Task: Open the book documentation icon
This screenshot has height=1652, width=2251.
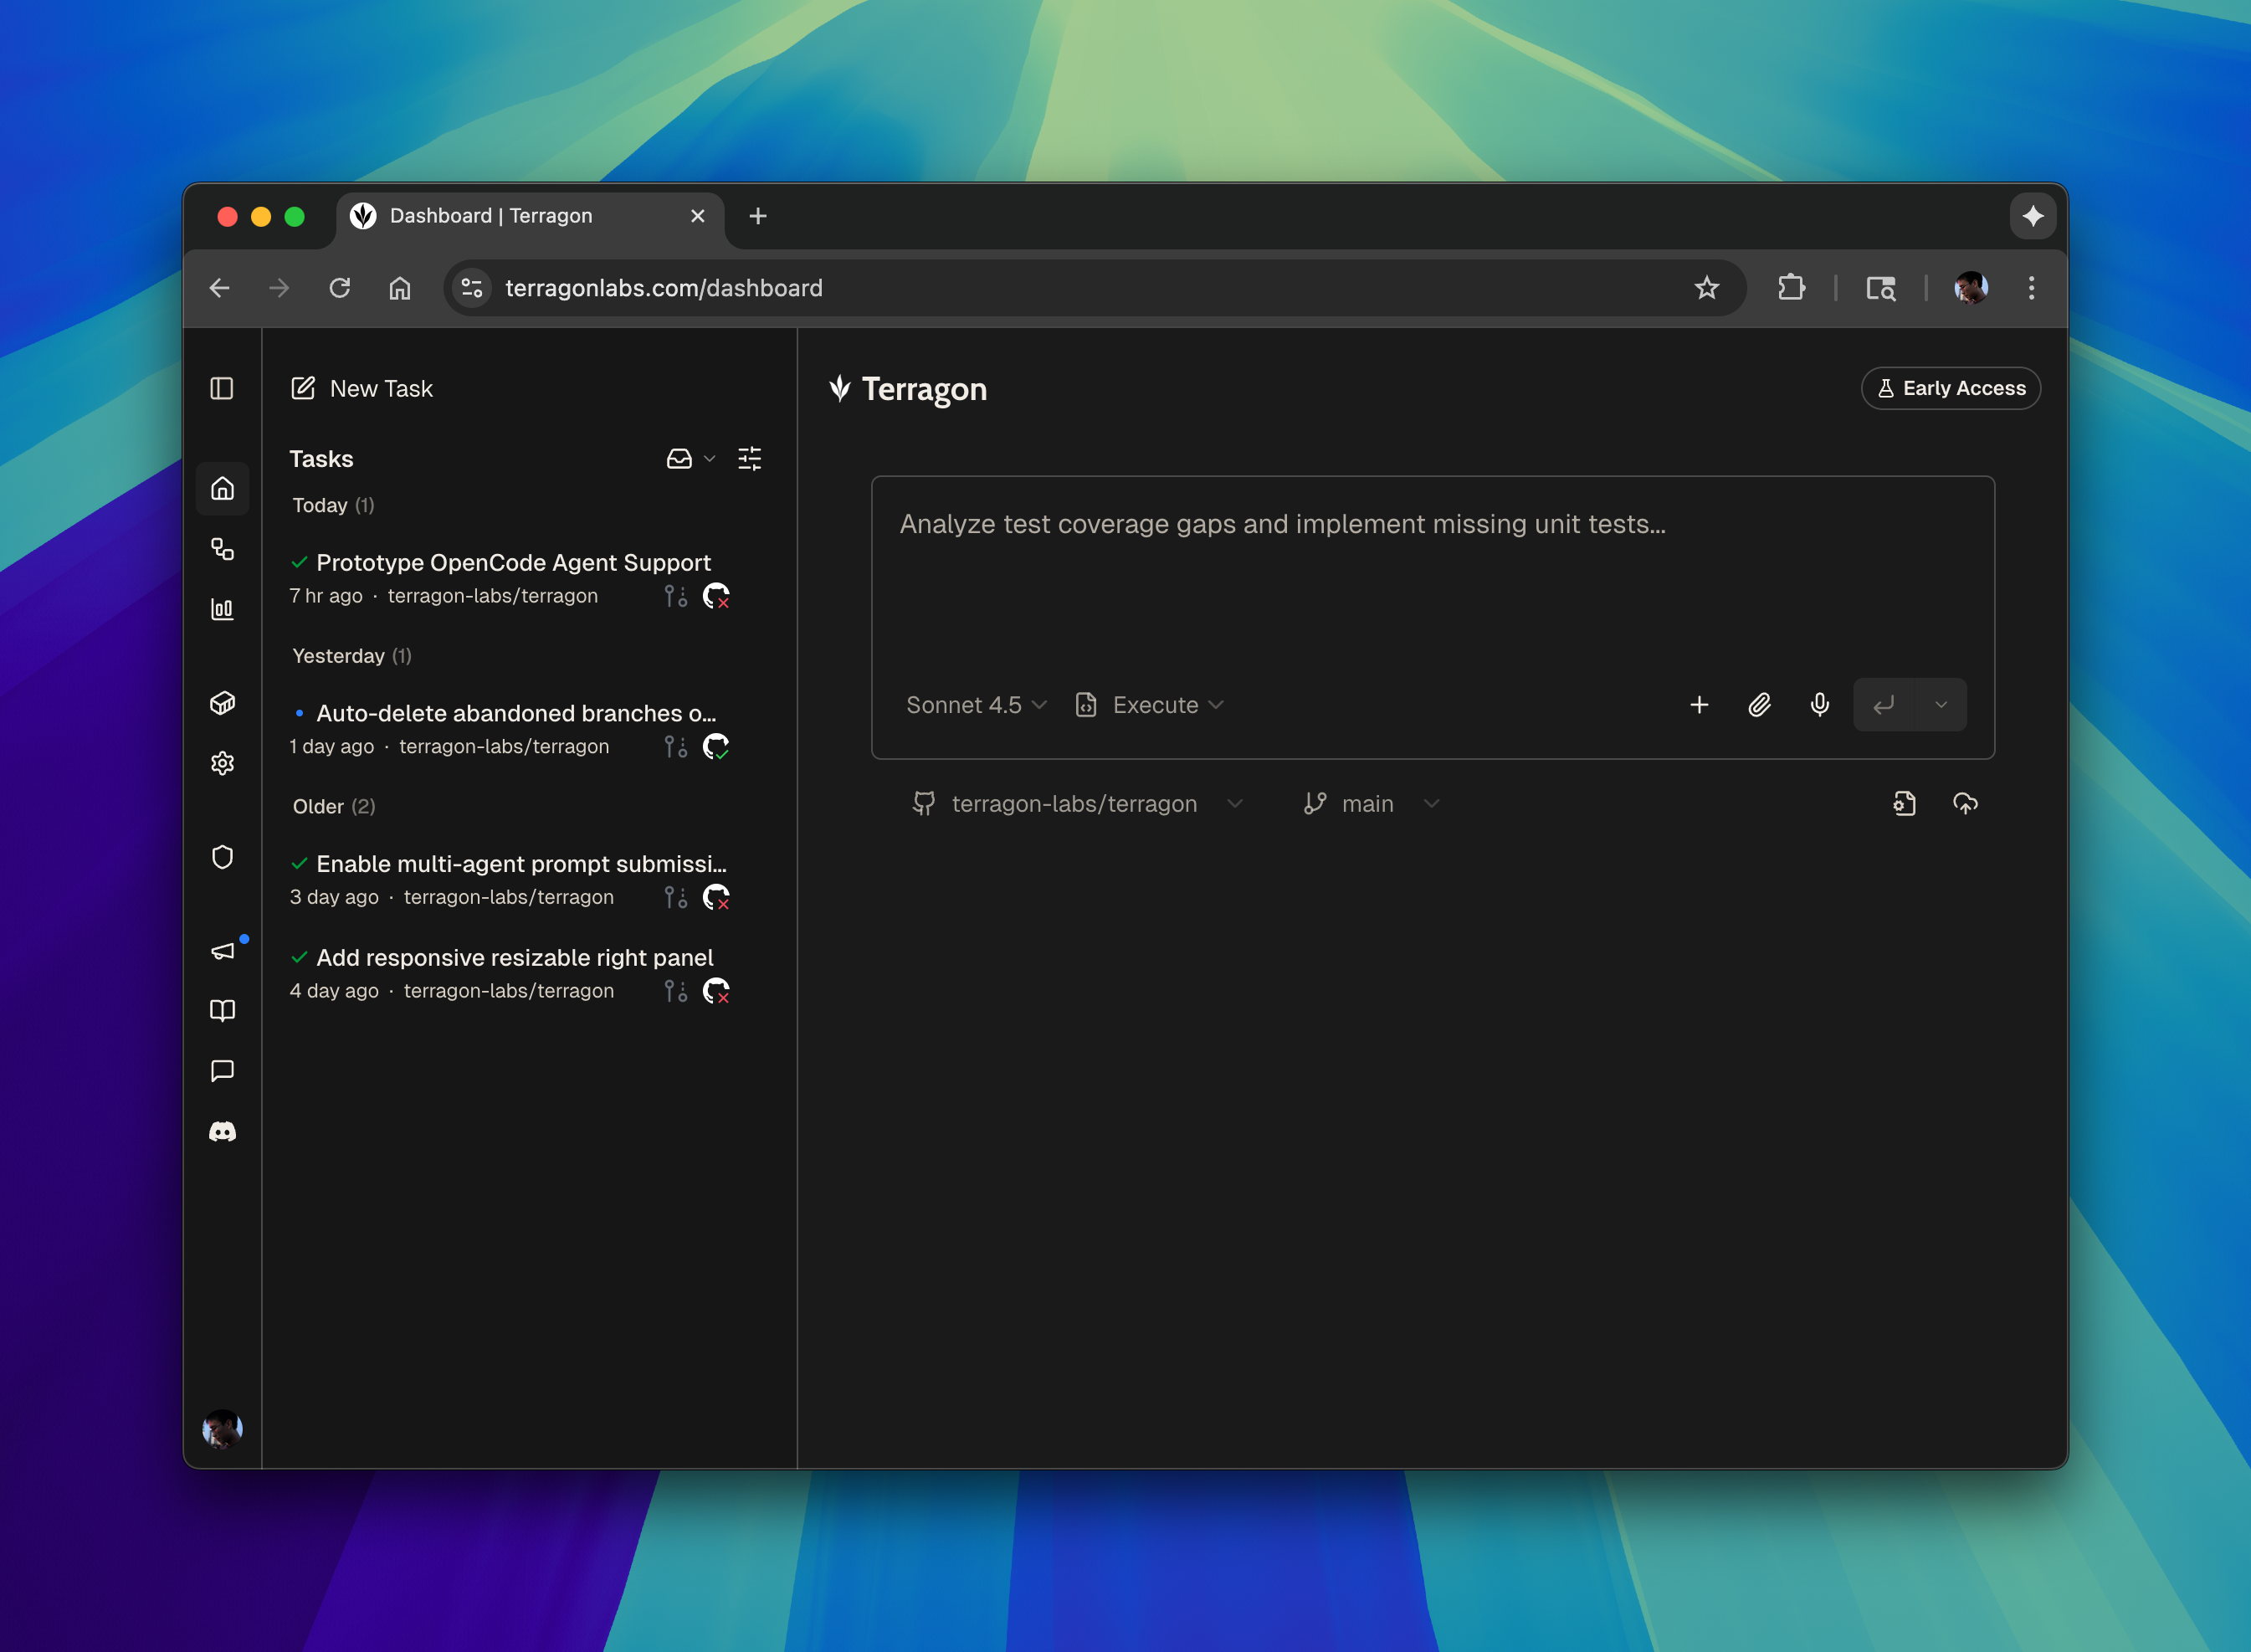Action: (222, 1010)
